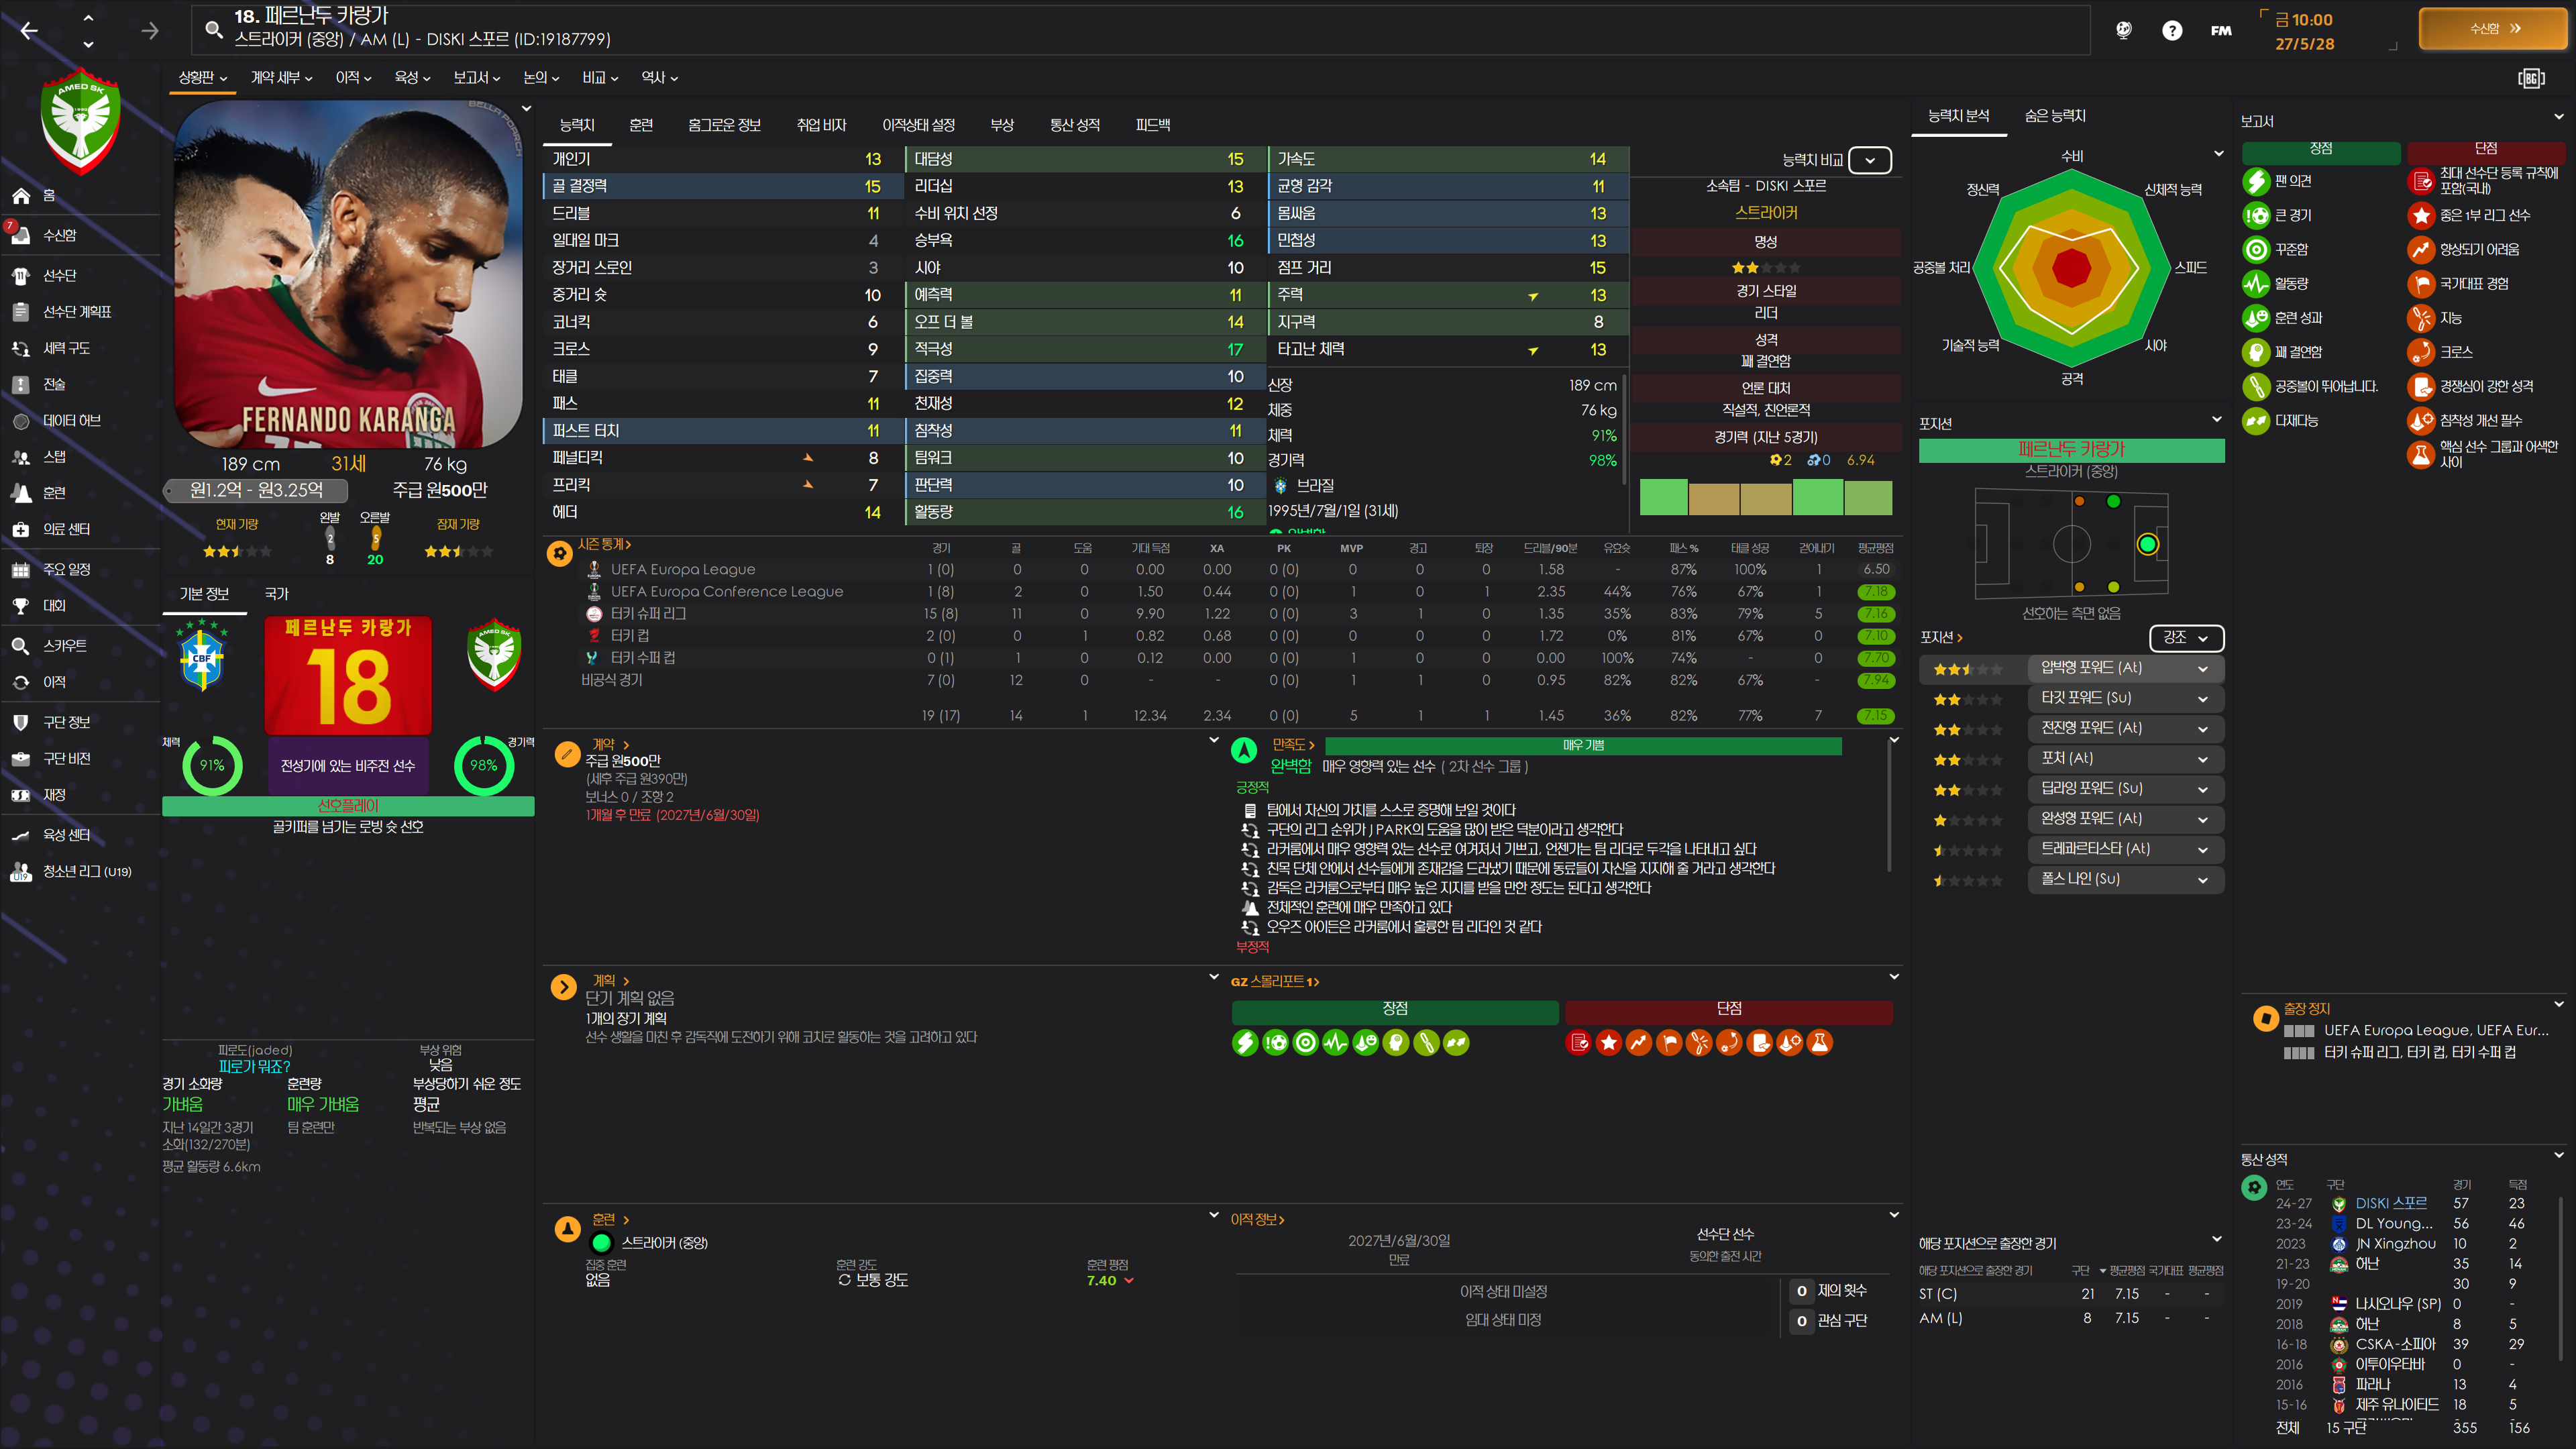Open the 강조 dropdown
The image size is (2576, 1449).
click(x=2186, y=637)
